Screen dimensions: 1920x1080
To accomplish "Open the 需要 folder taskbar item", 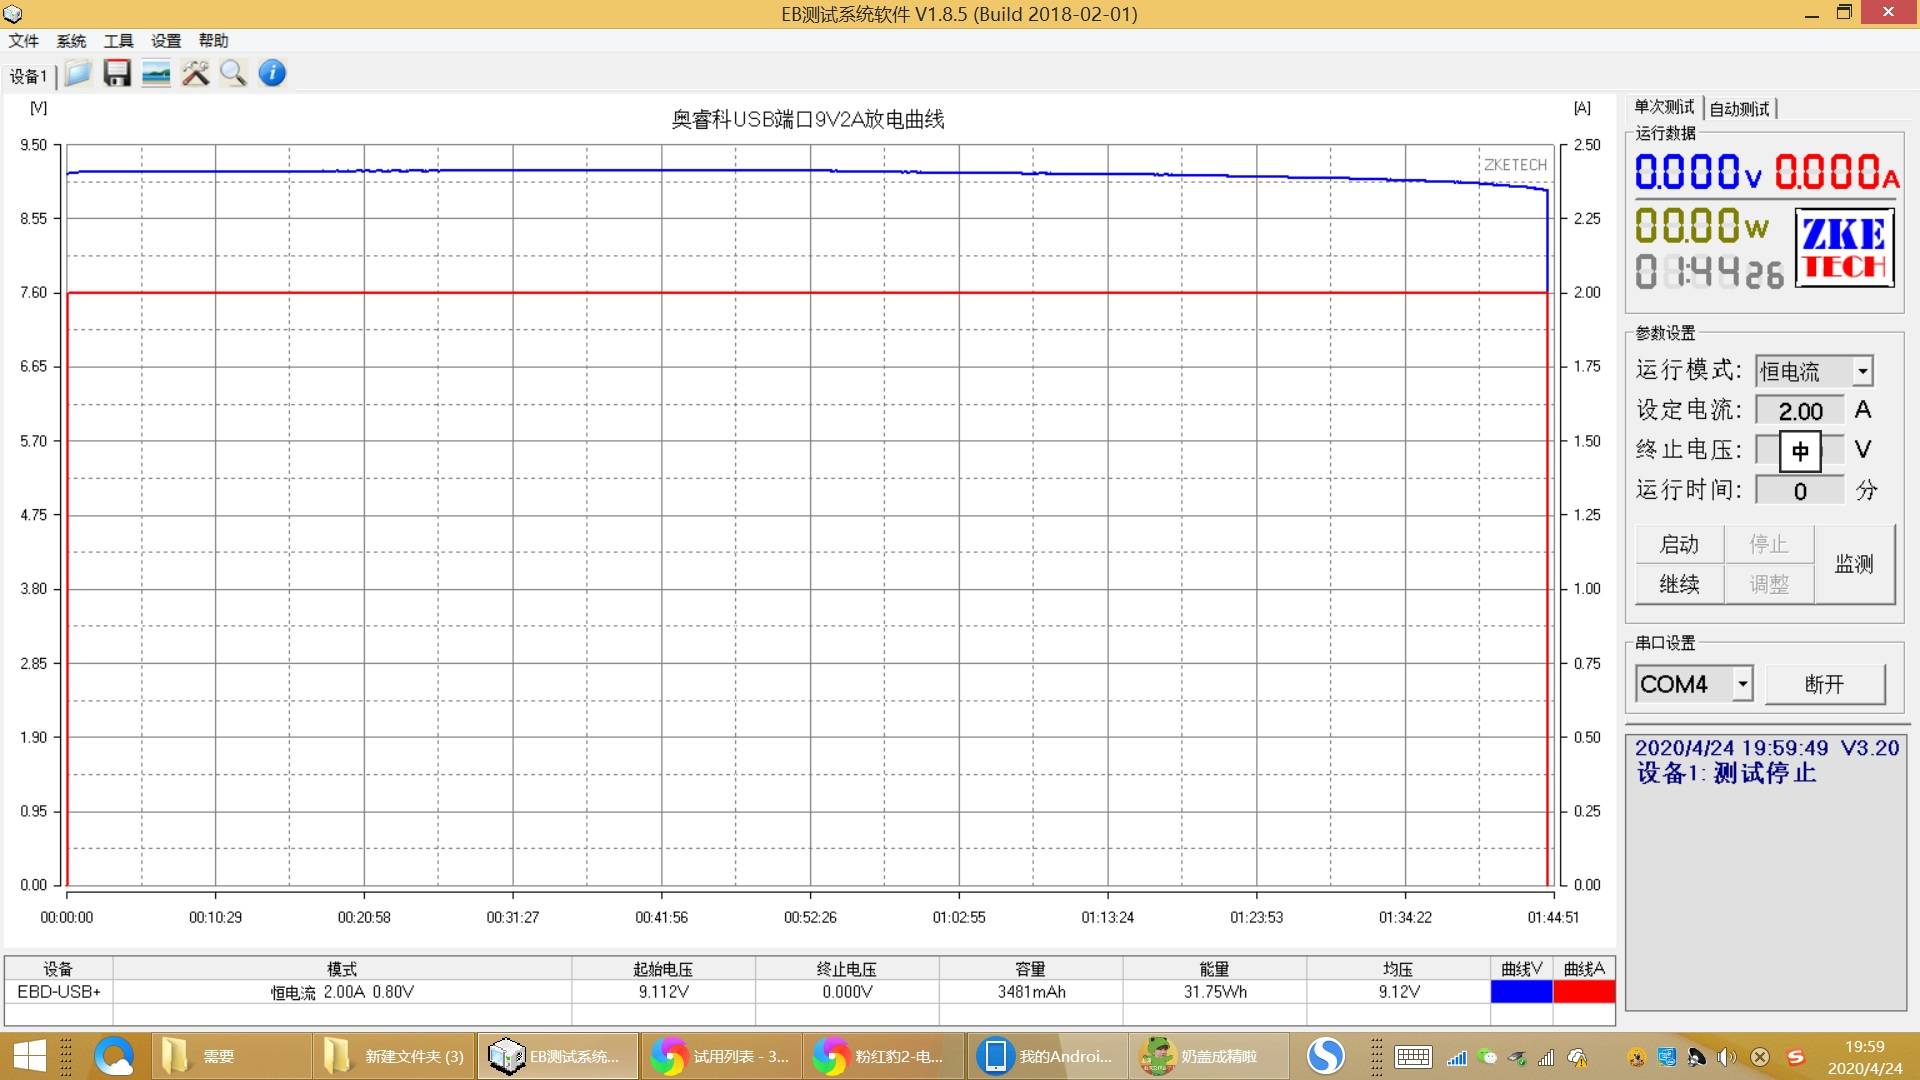I will coord(230,1056).
